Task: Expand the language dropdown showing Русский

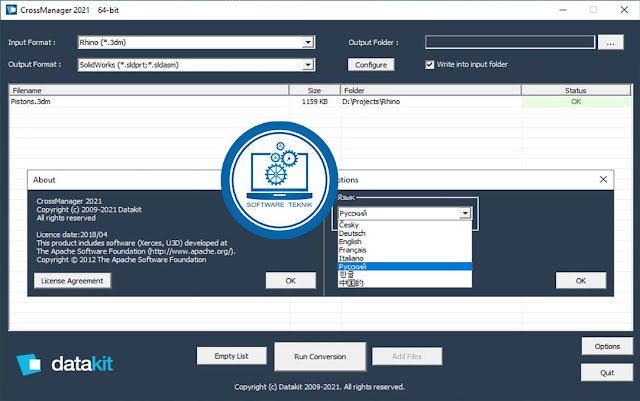Action: point(465,213)
